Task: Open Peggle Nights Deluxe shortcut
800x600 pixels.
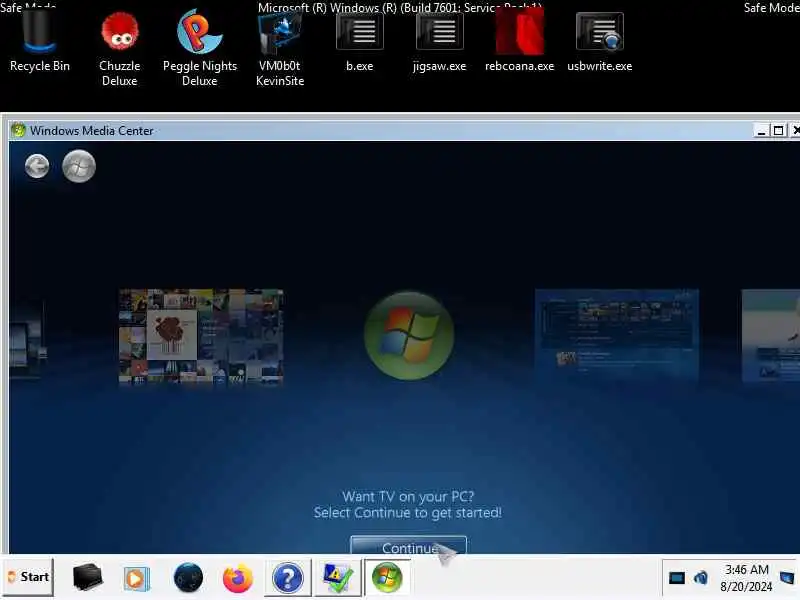Action: [x=199, y=49]
